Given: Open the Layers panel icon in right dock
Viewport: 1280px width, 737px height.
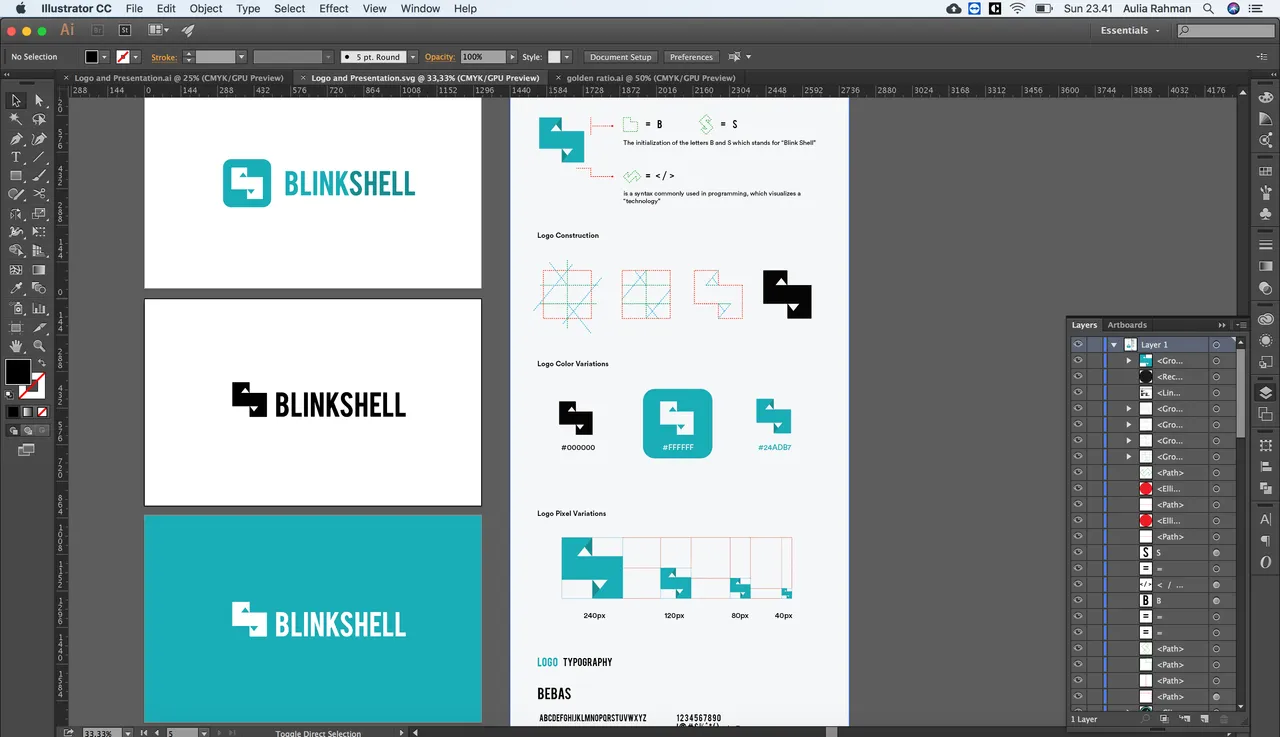Looking at the screenshot, I should [1265, 392].
